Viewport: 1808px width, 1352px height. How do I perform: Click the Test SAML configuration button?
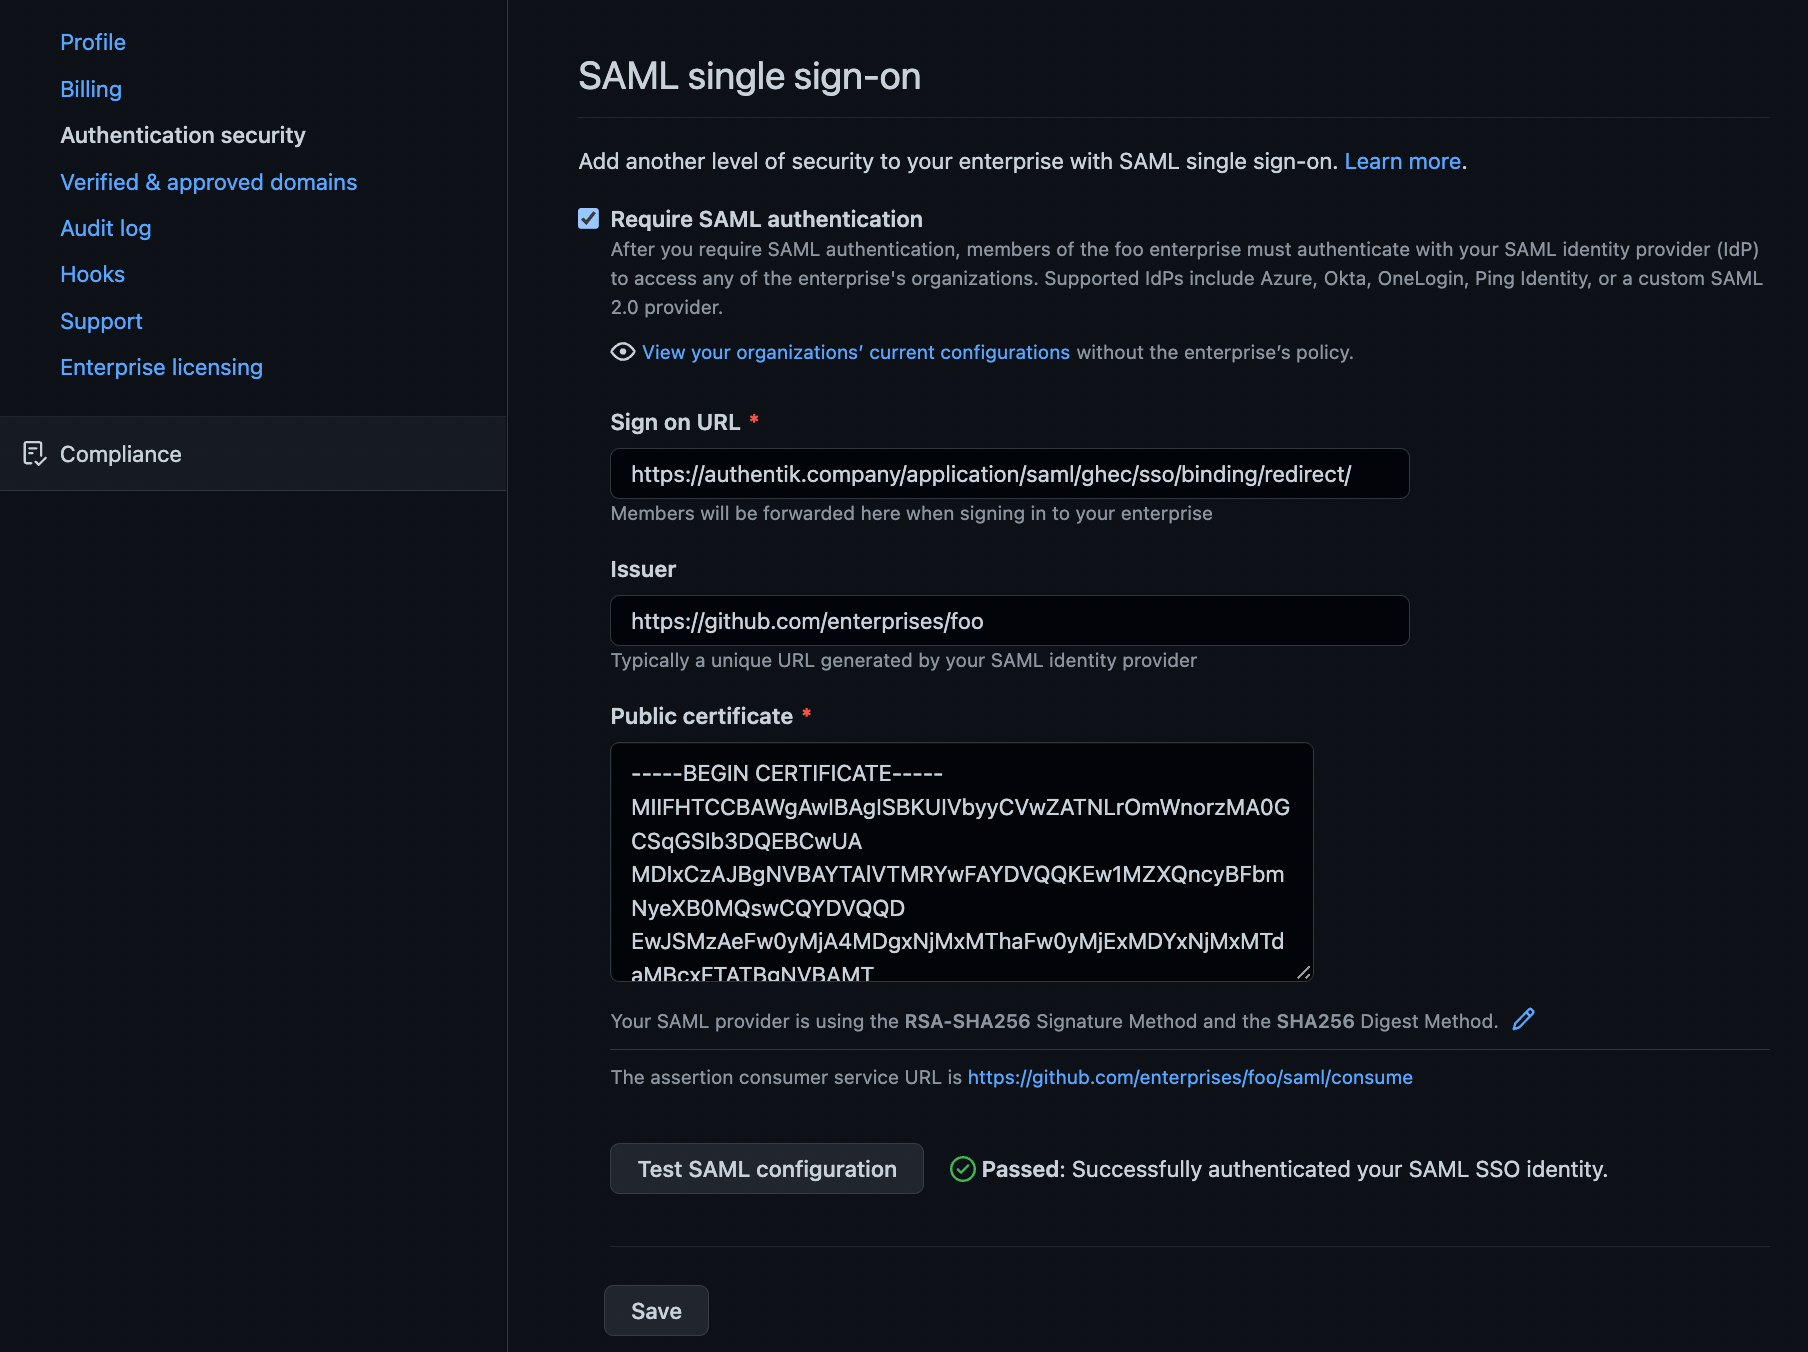pyautogui.click(x=766, y=1169)
